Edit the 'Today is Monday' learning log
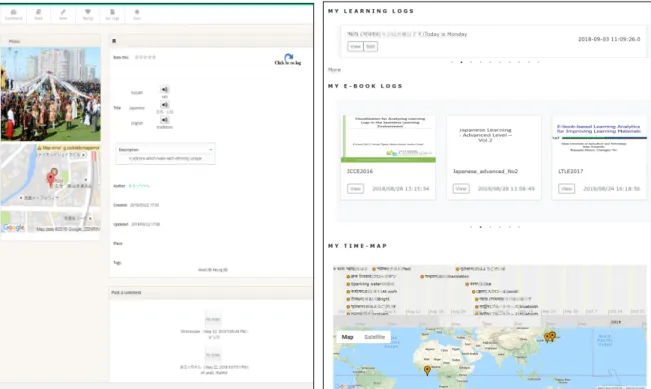This screenshot has height=389, width=651. pyautogui.click(x=371, y=46)
